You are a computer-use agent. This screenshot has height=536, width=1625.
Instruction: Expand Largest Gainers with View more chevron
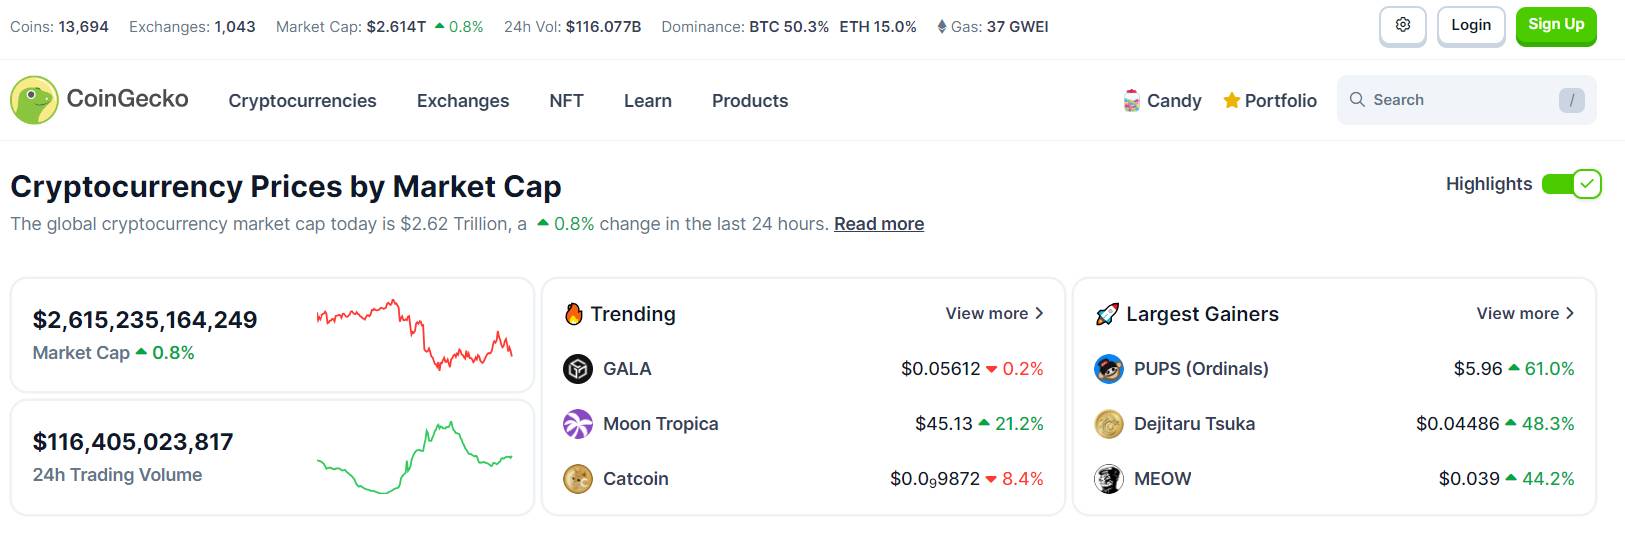[x=1570, y=313]
